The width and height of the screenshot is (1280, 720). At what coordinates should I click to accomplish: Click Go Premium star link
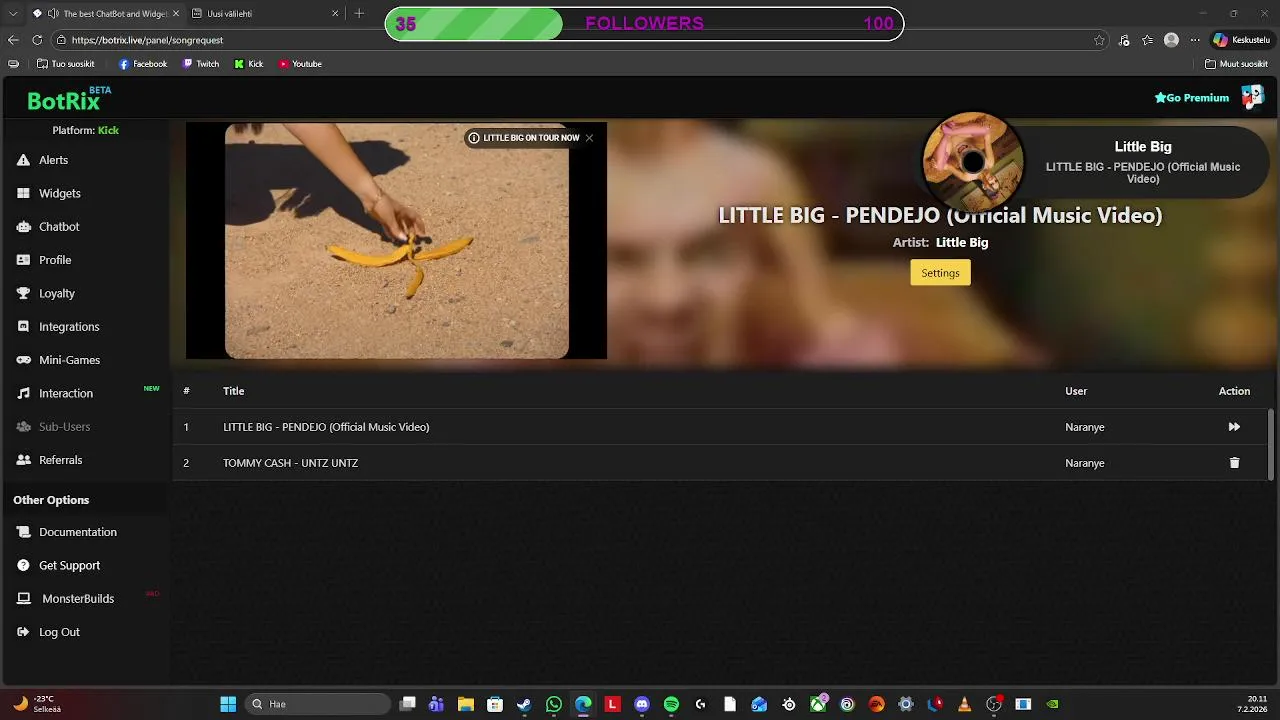(1192, 98)
